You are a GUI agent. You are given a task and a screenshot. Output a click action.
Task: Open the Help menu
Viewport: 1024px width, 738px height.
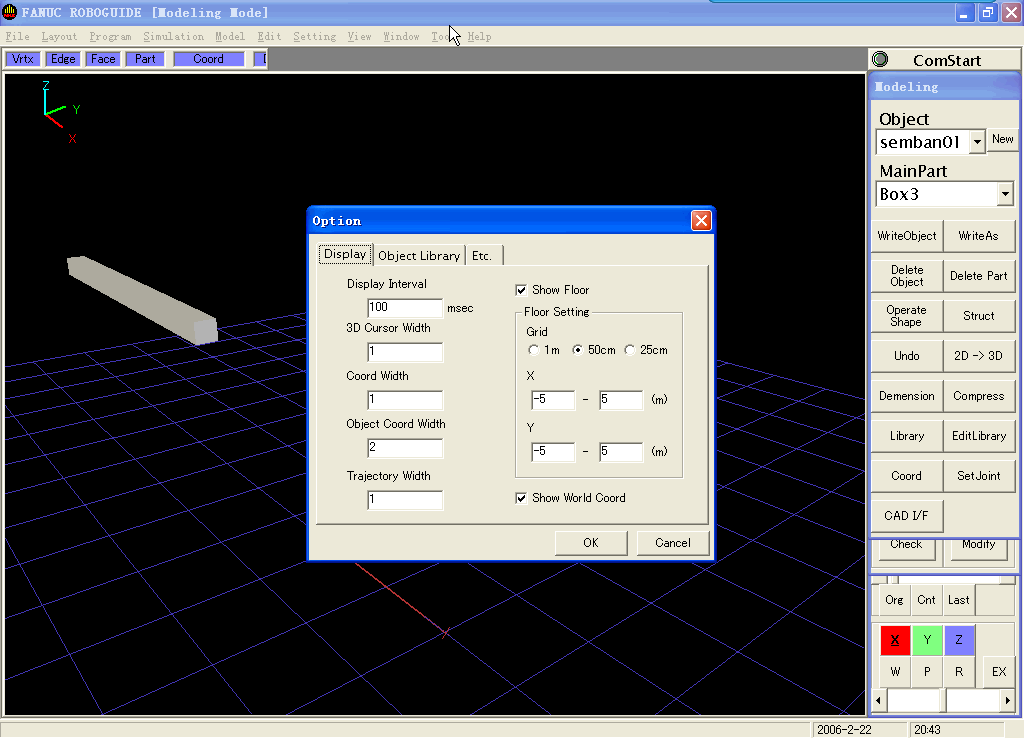479,37
